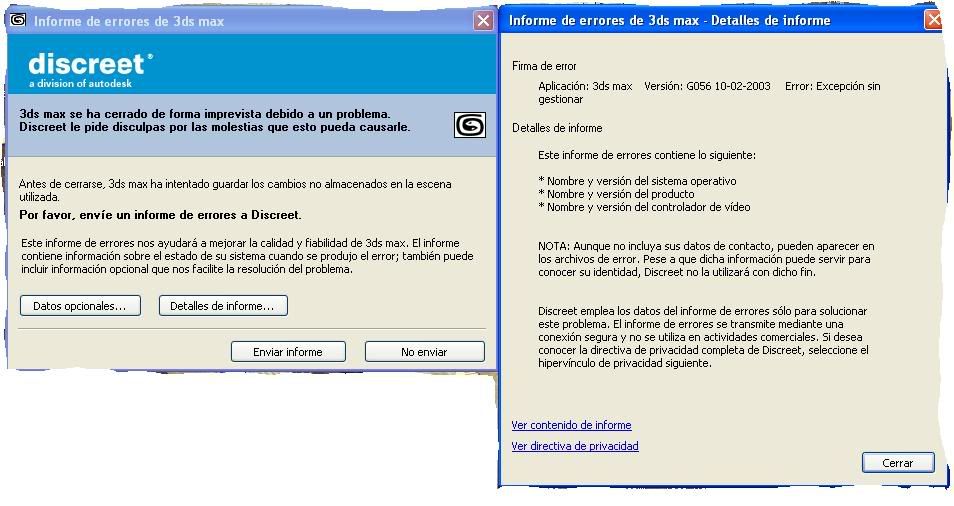The width and height of the screenshot is (954, 506).
Task: Select the left dialog title bar text
Action: [x=129, y=21]
